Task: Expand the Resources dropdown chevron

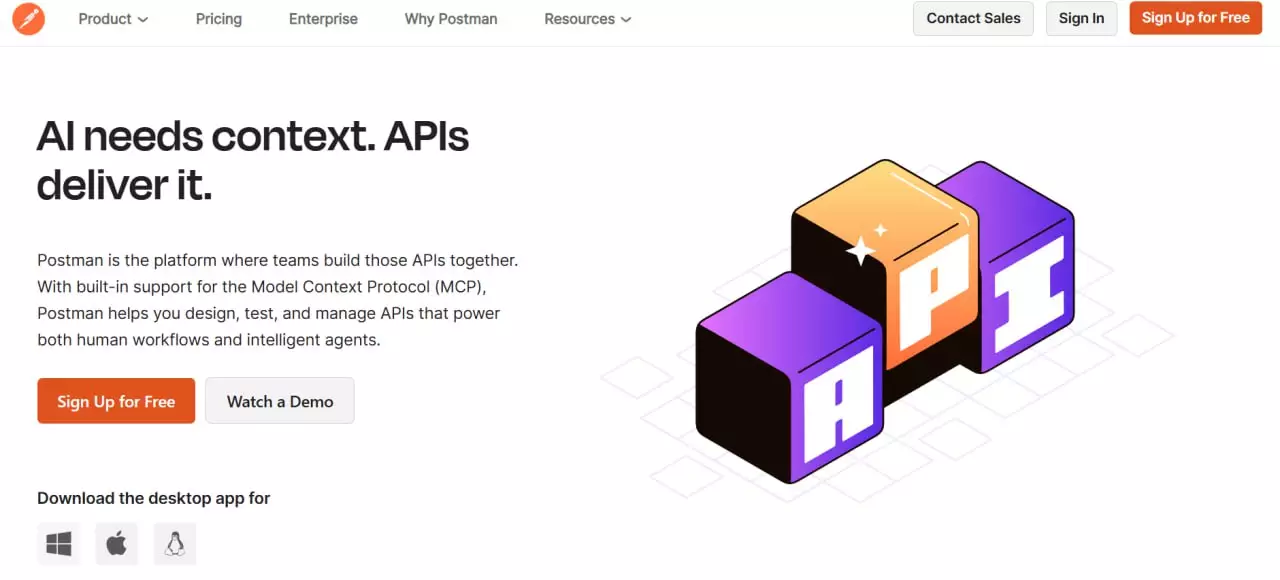Action: [626, 20]
